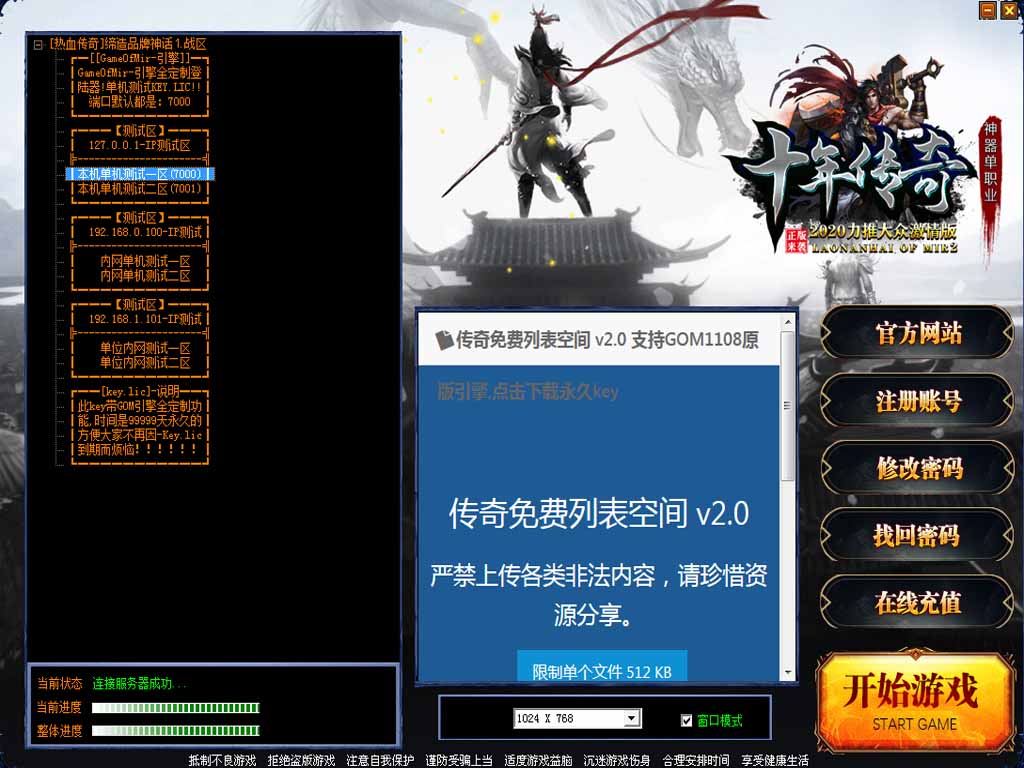This screenshot has width=1024, height=768.
Task: Open 注册账号 account registration
Action: 918,401
